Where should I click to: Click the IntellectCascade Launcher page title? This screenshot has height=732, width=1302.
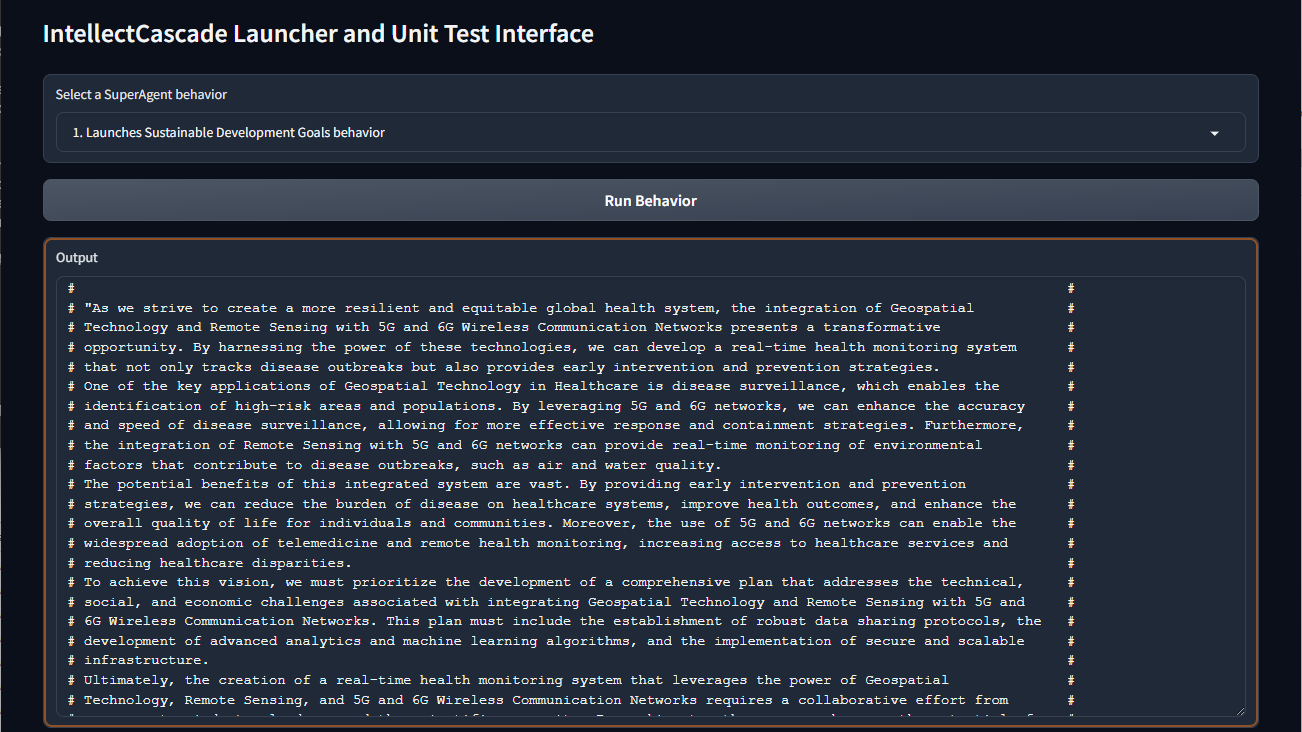[318, 34]
